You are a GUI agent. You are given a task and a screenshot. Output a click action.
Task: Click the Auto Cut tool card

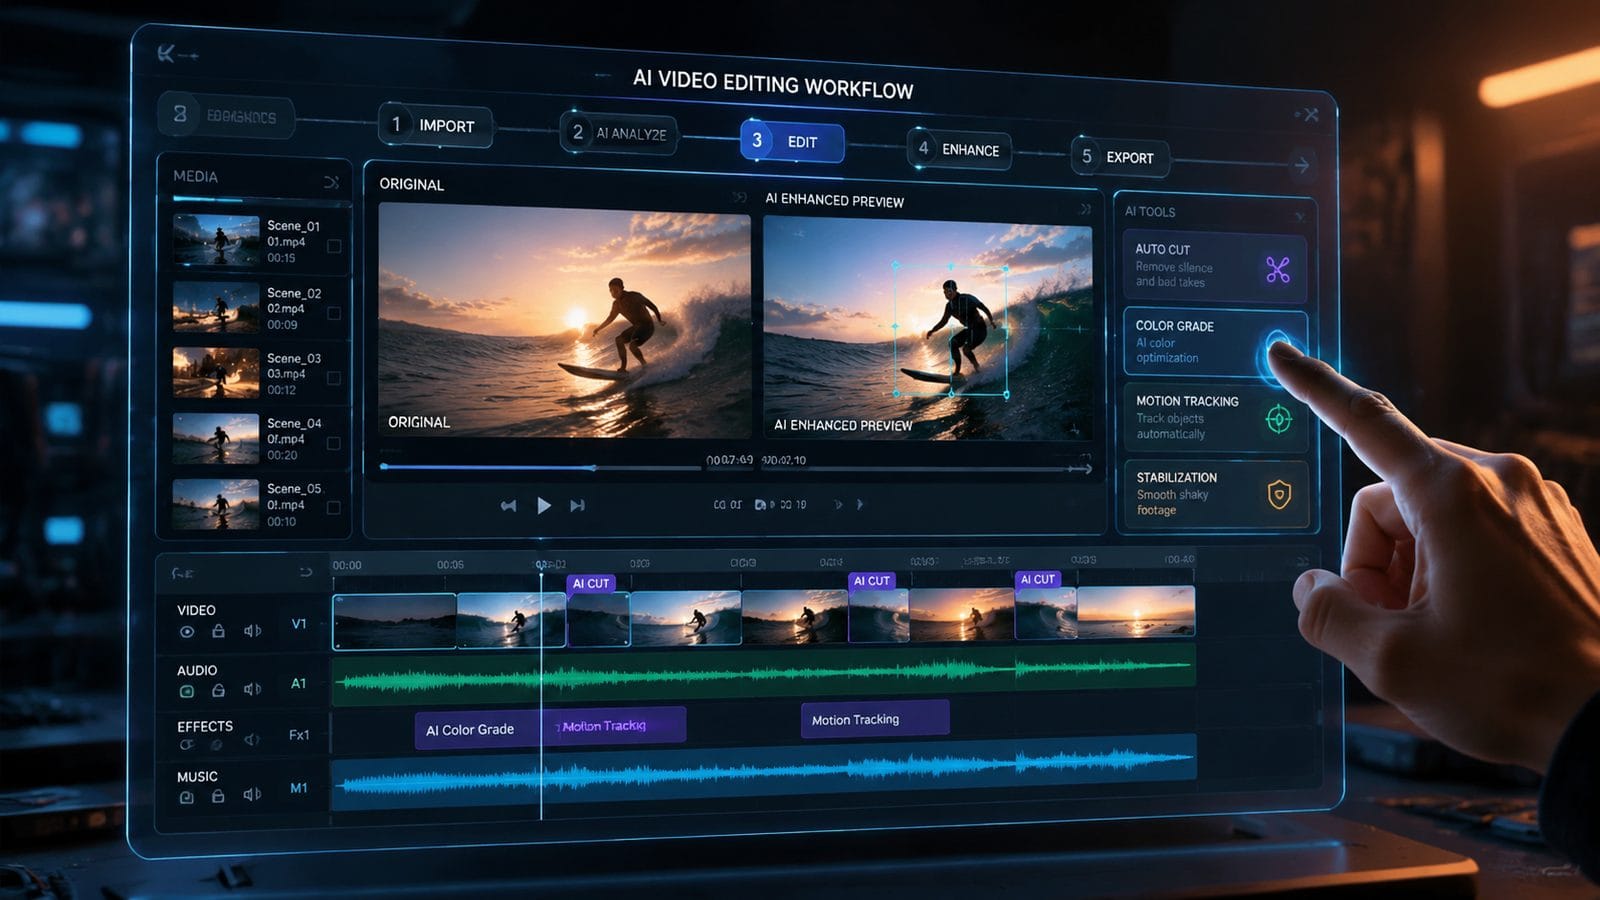click(1214, 267)
